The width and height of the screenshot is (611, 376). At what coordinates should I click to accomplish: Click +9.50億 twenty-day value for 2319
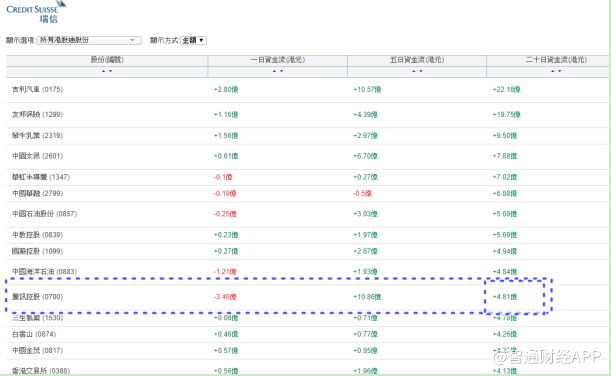pyautogui.click(x=505, y=135)
